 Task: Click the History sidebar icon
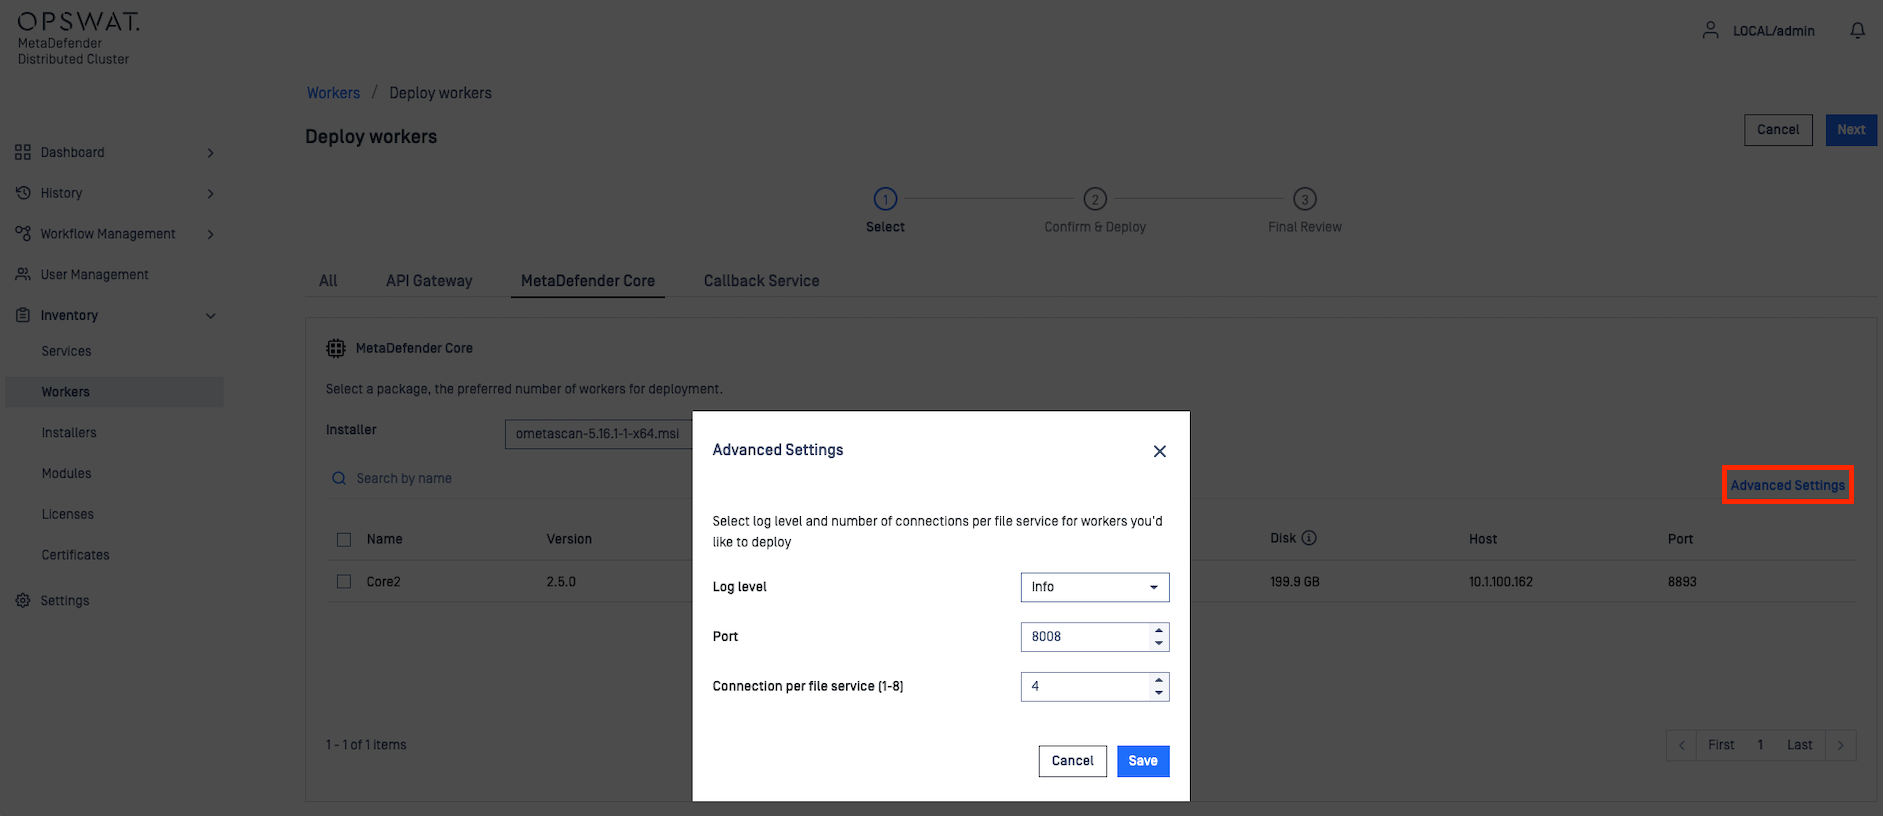(23, 193)
